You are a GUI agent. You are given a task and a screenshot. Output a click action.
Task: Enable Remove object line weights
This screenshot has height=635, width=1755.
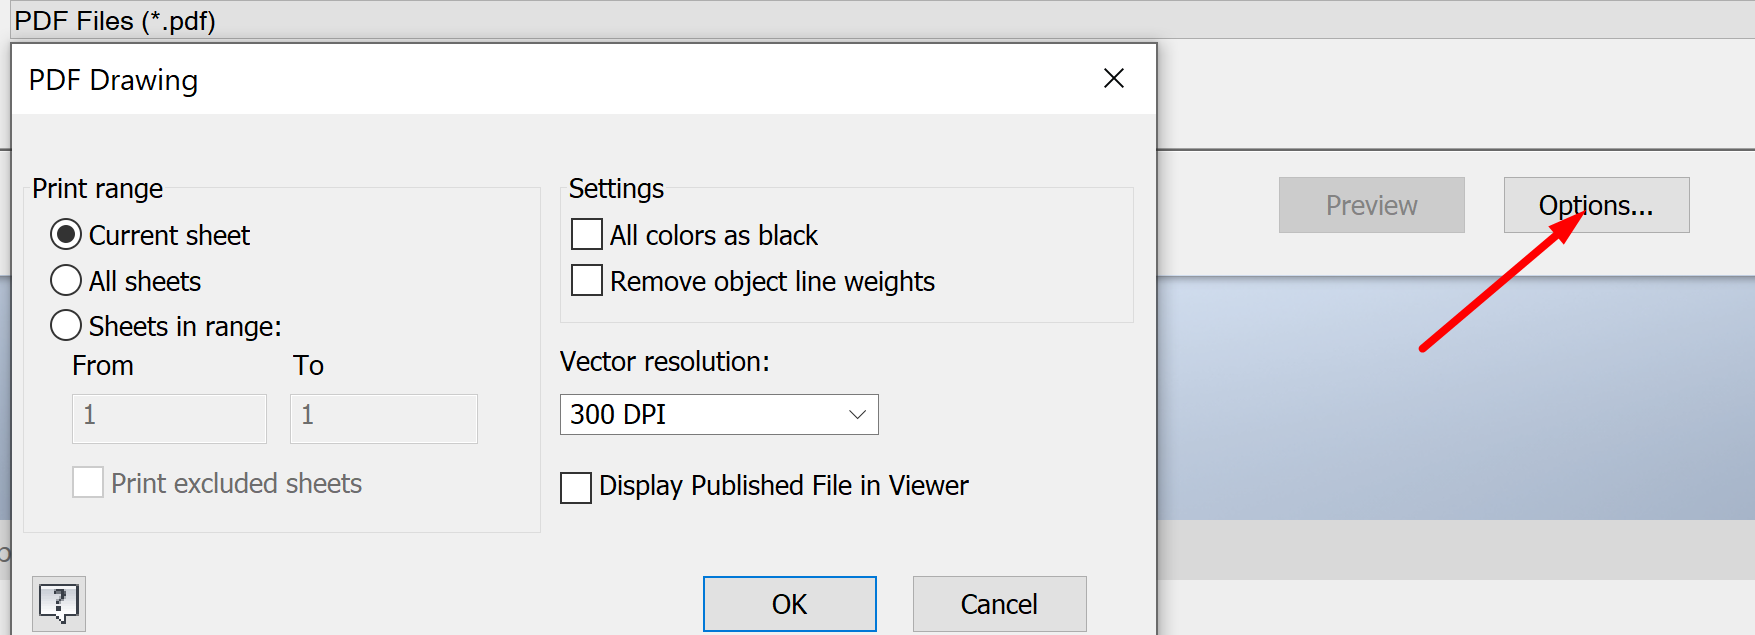click(586, 280)
